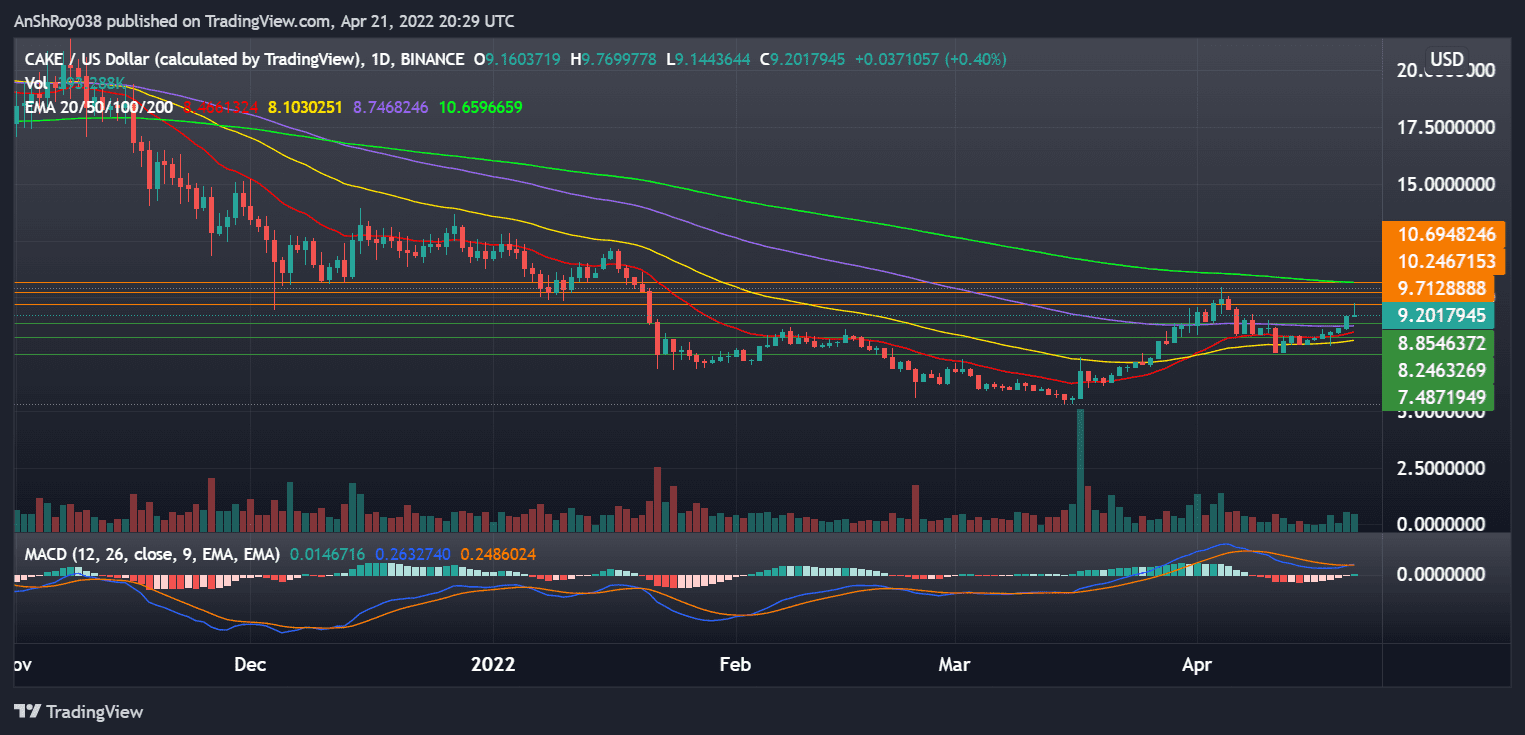Click the tall green March volume spike bar
This screenshot has height=735, width=1525.
[x=1083, y=470]
